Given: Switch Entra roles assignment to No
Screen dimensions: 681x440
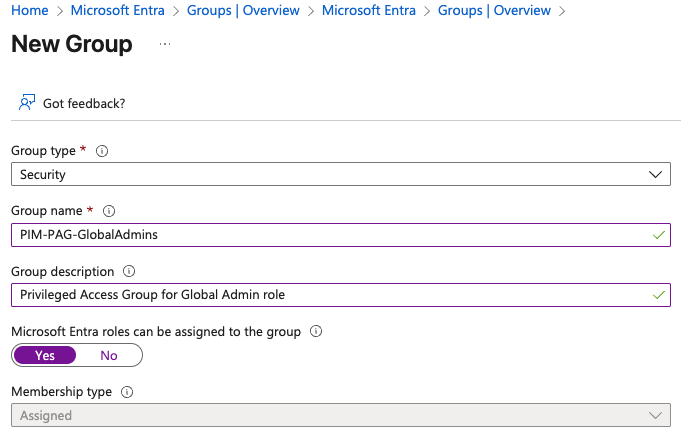Looking at the screenshot, I should pyautogui.click(x=109, y=355).
